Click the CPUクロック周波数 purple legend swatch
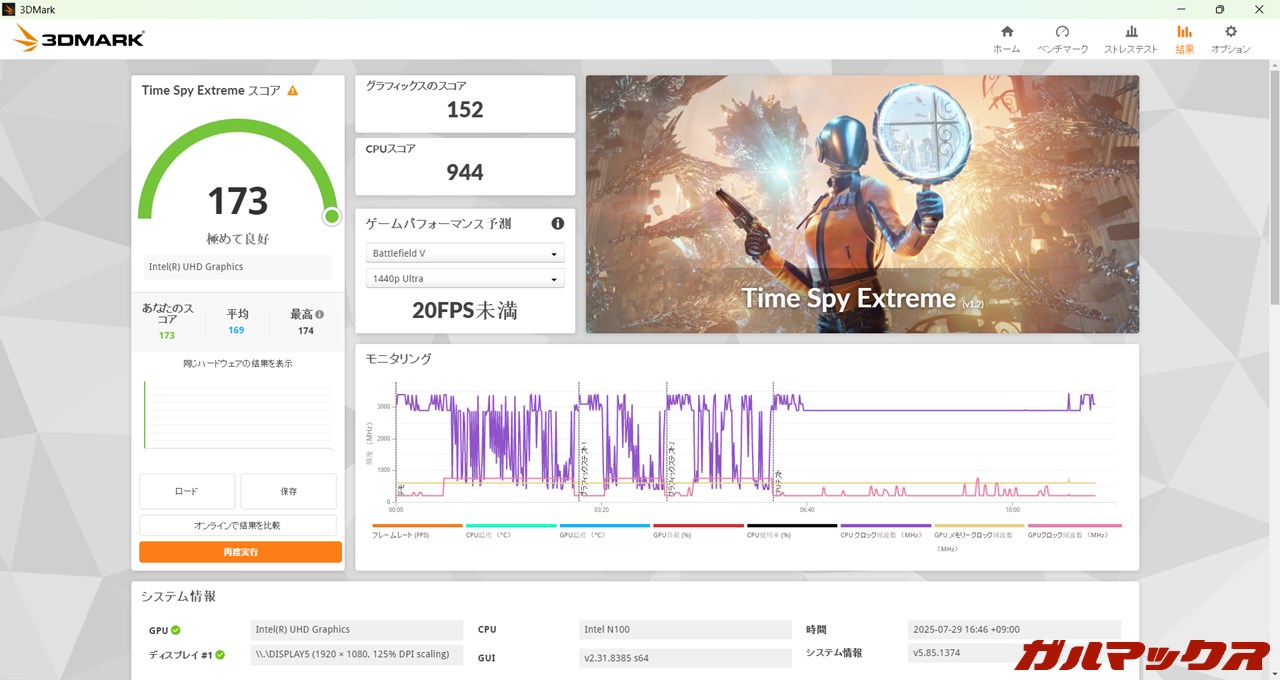 tap(885, 526)
